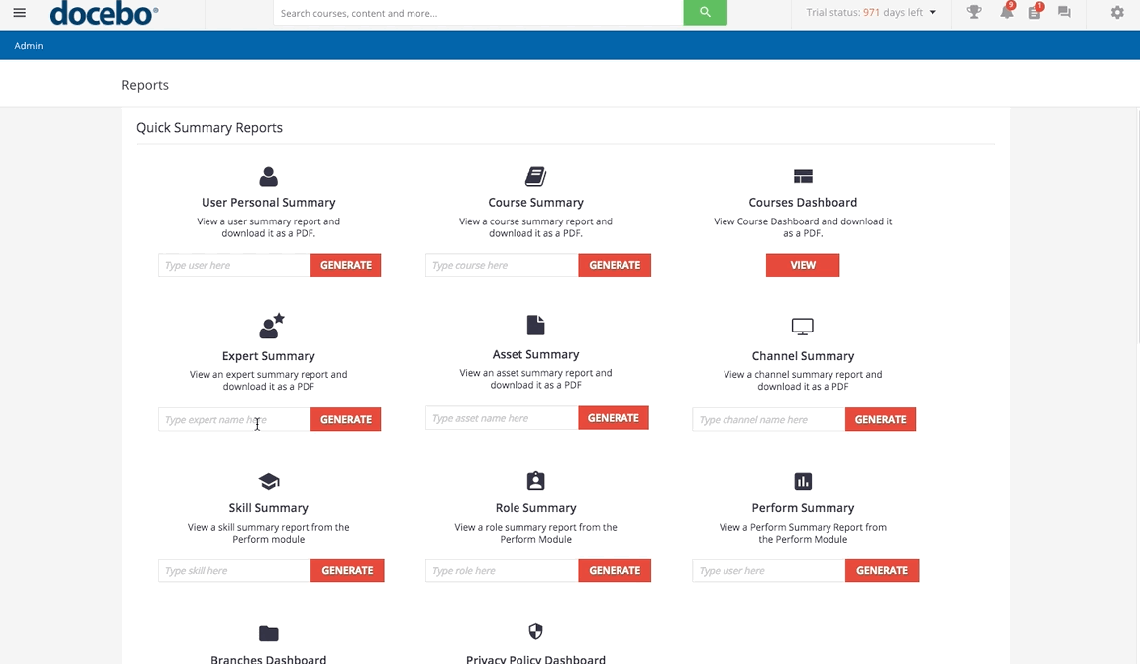This screenshot has height=664, width=1140.
Task: Click the Branches Dashboard folder icon
Action: pos(268,632)
